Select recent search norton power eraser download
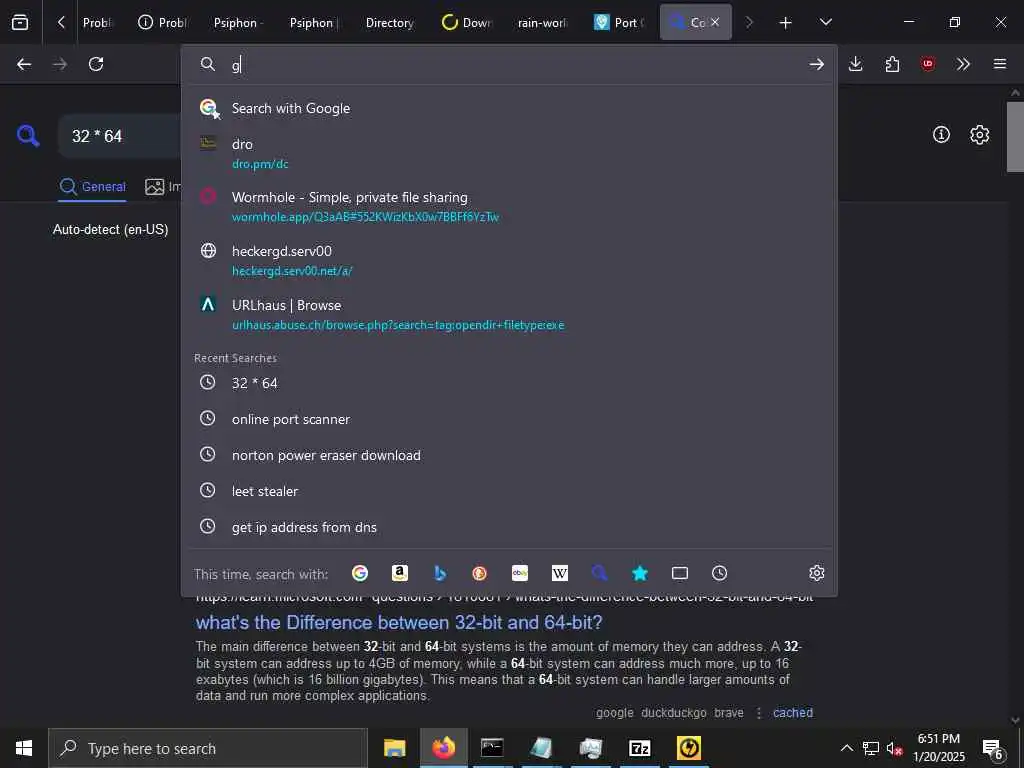 [x=509, y=455]
